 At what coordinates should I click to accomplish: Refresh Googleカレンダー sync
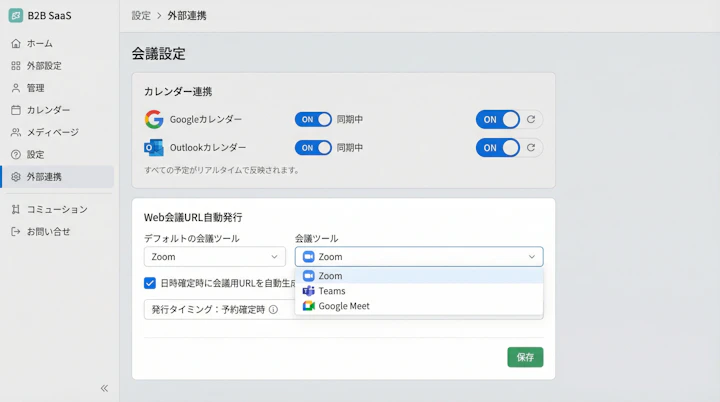[x=531, y=119]
